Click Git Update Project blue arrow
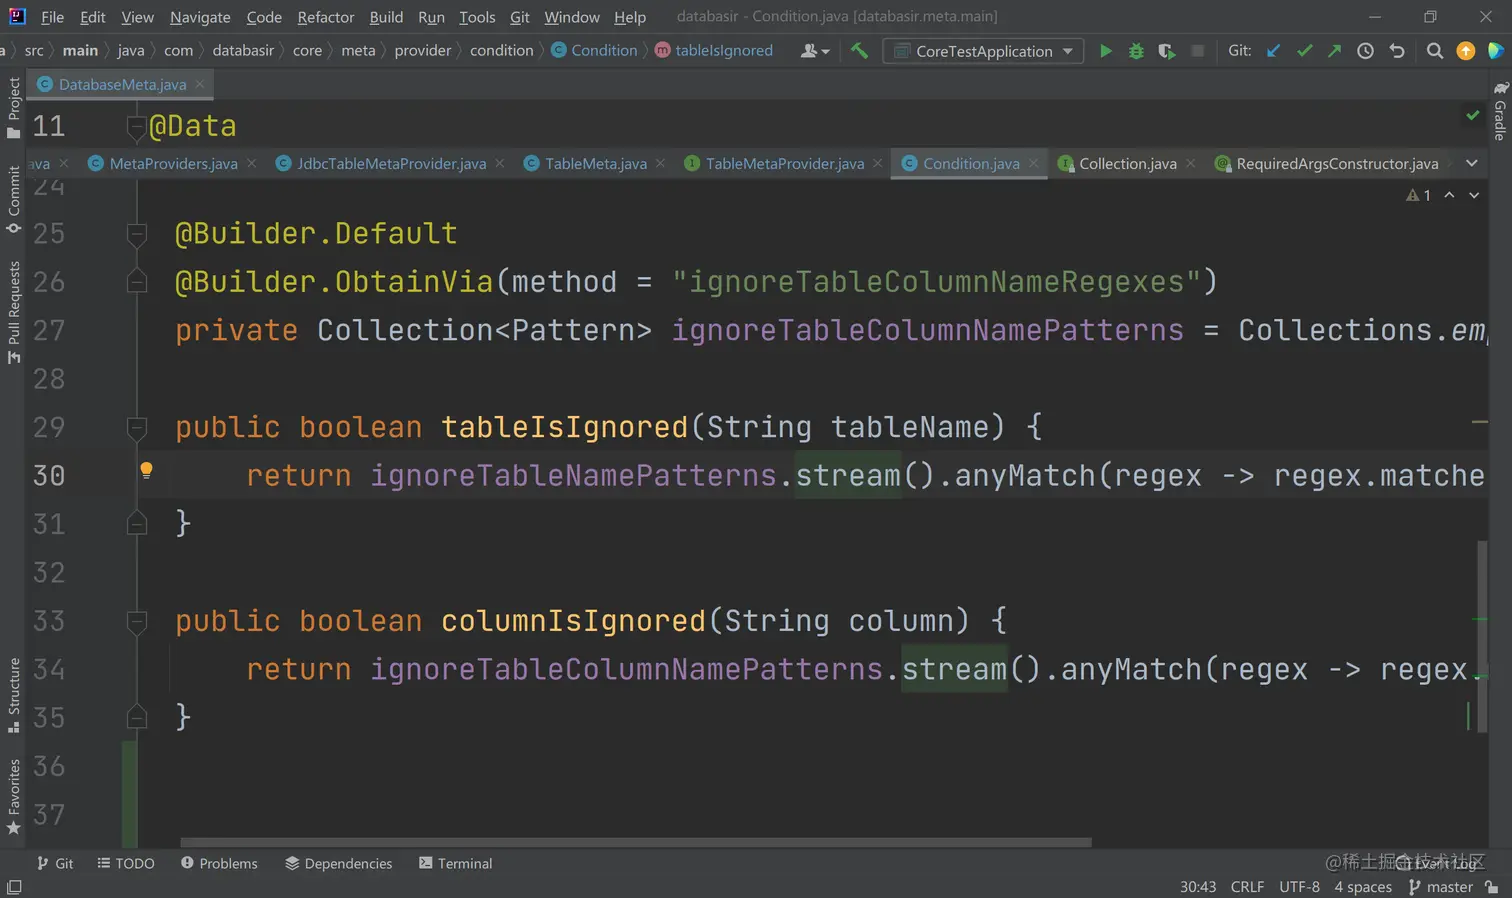This screenshot has height=898, width=1512. coord(1273,51)
